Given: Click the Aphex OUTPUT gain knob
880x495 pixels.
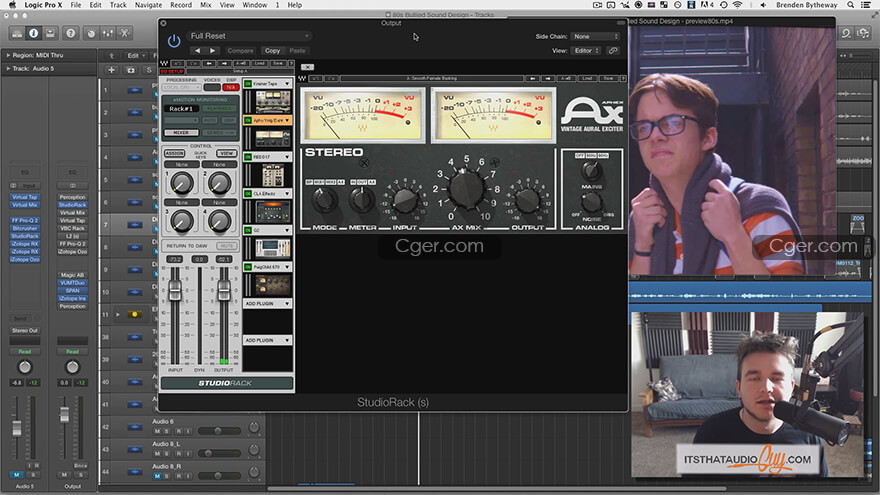Looking at the screenshot, I should pos(527,200).
